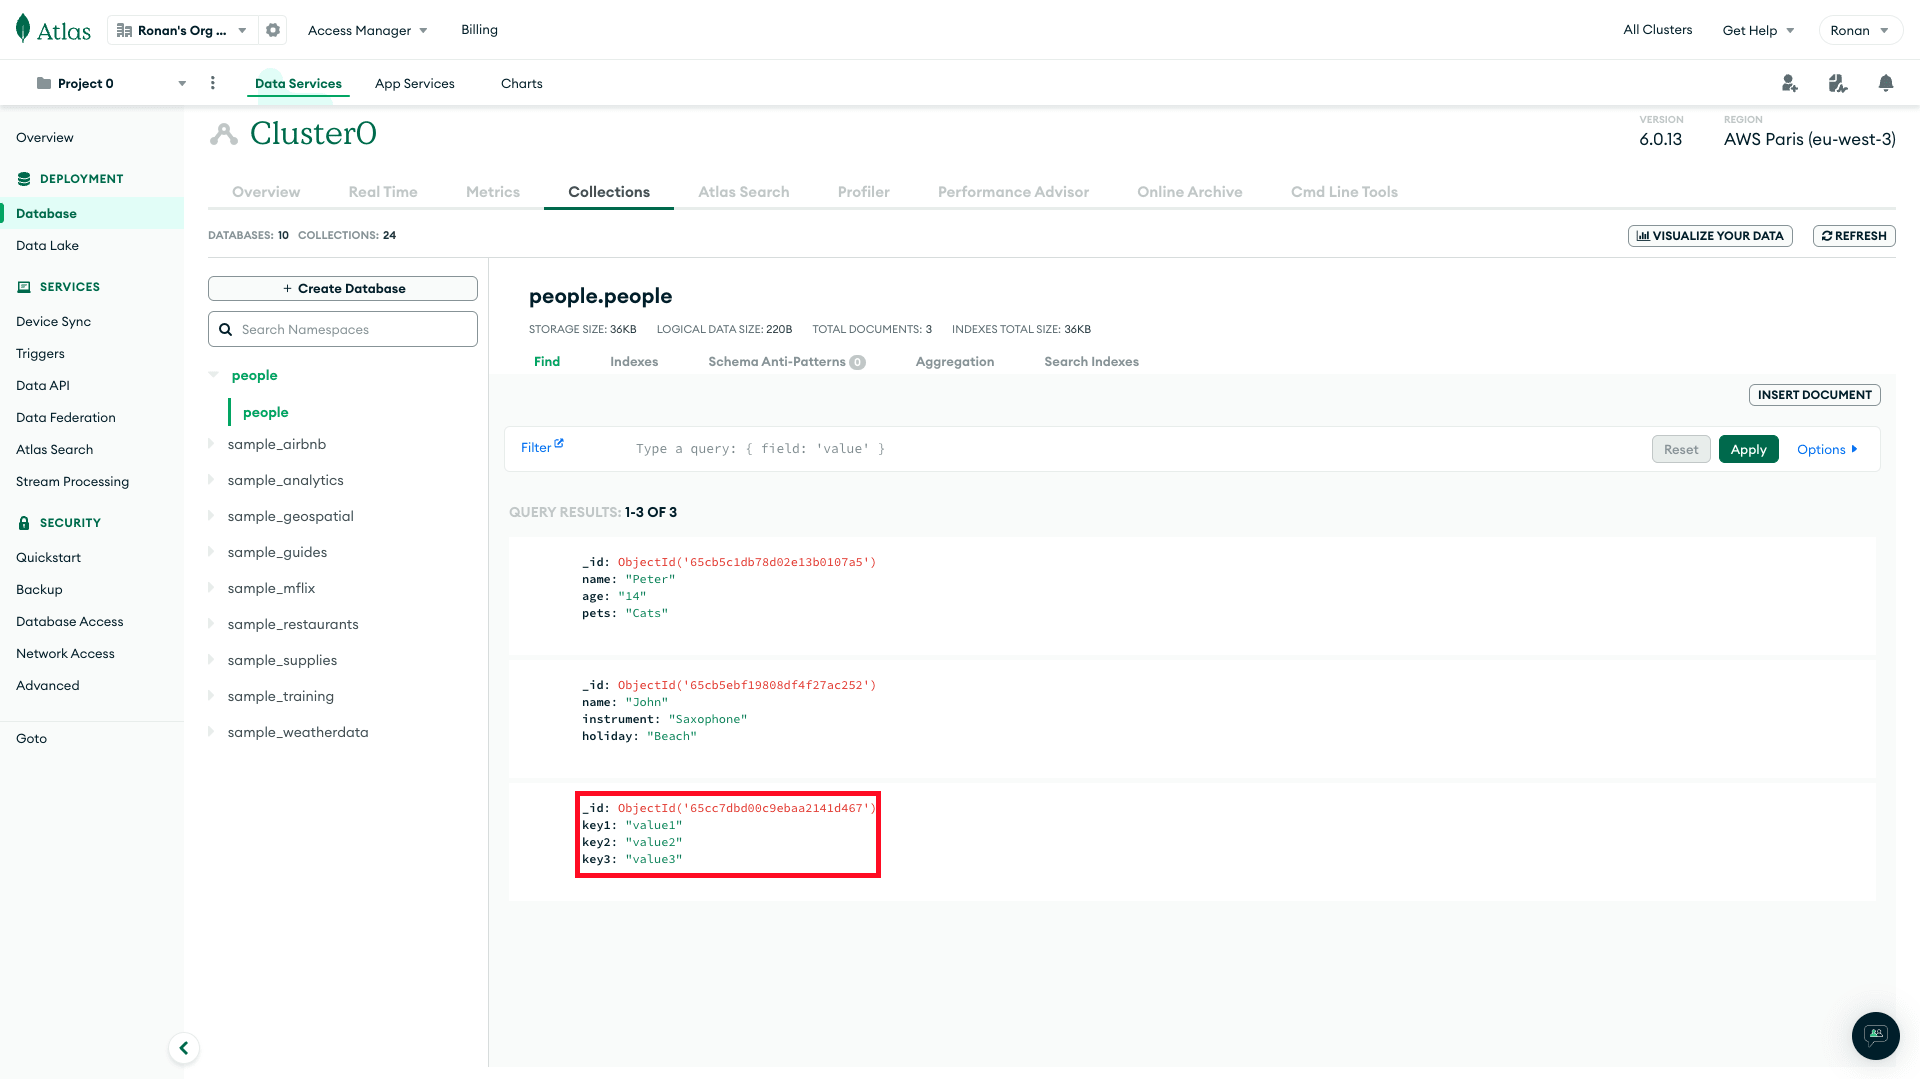Open the project activity feed icon
Image resolution: width=1920 pixels, height=1079 pixels.
point(1838,83)
